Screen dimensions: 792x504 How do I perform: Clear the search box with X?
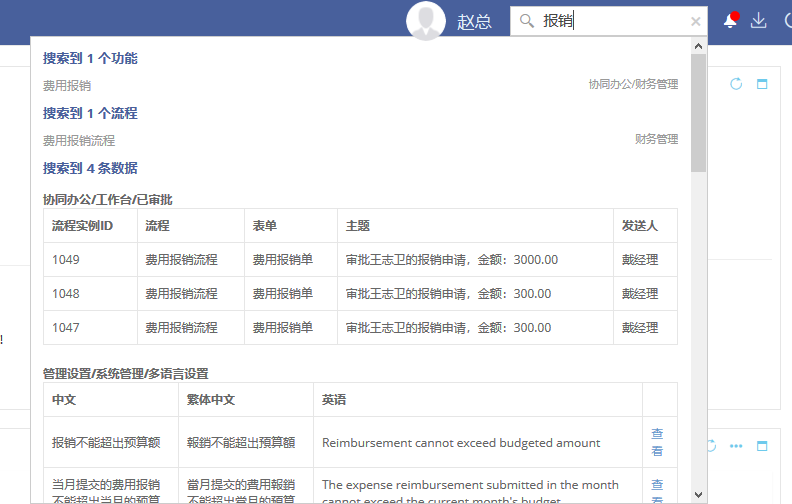696,21
